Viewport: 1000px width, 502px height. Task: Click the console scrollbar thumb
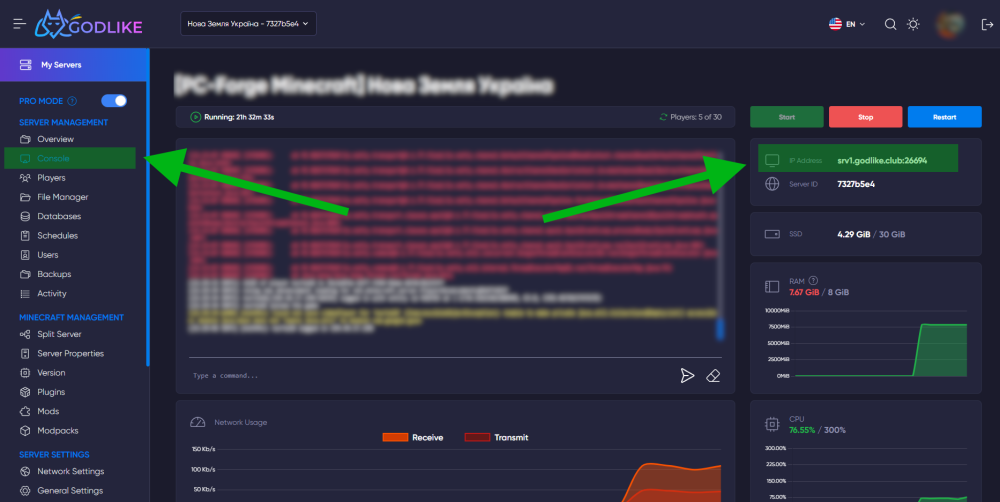tap(720, 330)
